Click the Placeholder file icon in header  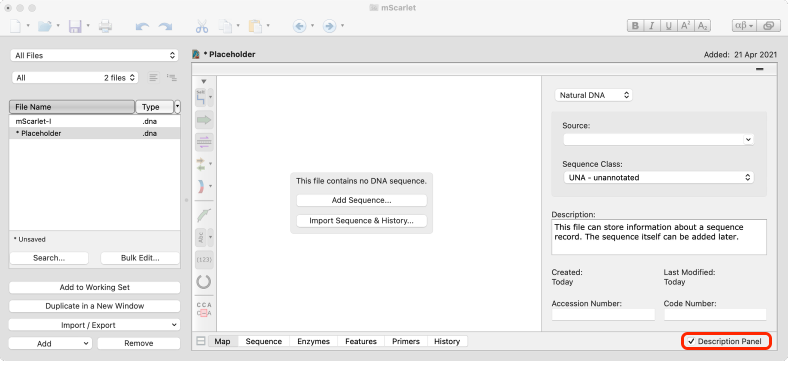(196, 54)
